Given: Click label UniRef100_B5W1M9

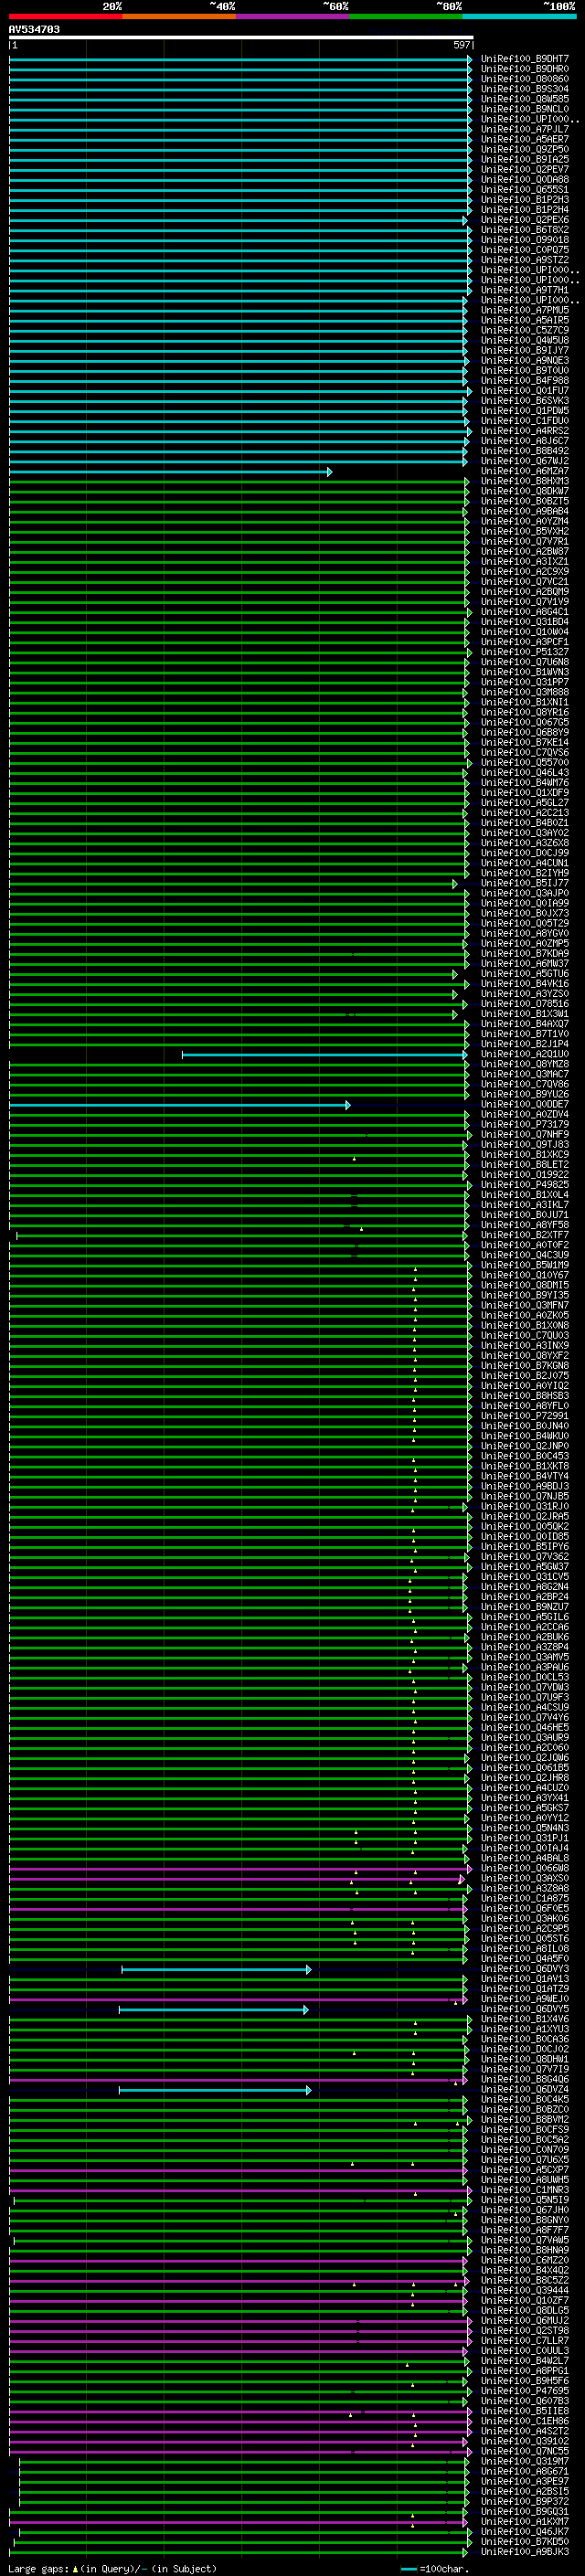Looking at the screenshot, I should (525, 1265).
